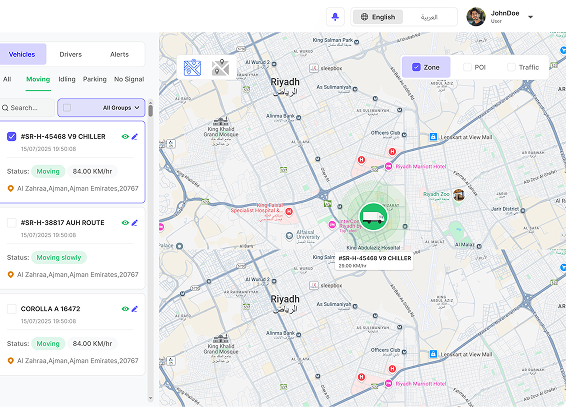Click the #SR-H-38817 AUH ROUTE title
Viewport: 566px width, 407px height.
pos(62,223)
